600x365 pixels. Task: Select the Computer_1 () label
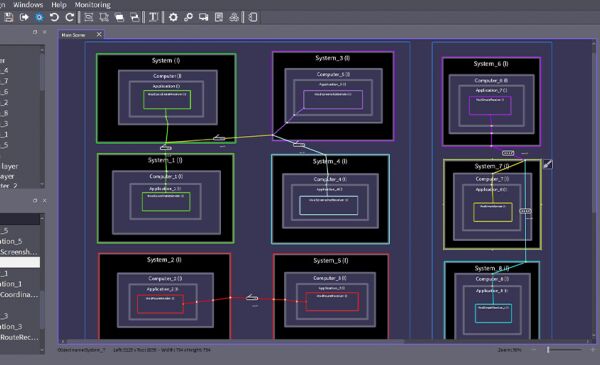166,176
